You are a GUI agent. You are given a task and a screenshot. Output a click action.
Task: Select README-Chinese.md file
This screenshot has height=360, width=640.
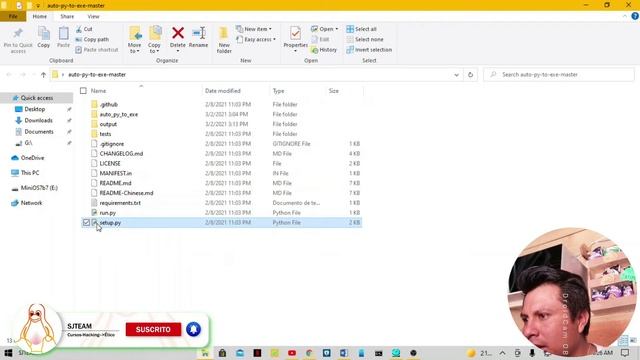point(126,193)
